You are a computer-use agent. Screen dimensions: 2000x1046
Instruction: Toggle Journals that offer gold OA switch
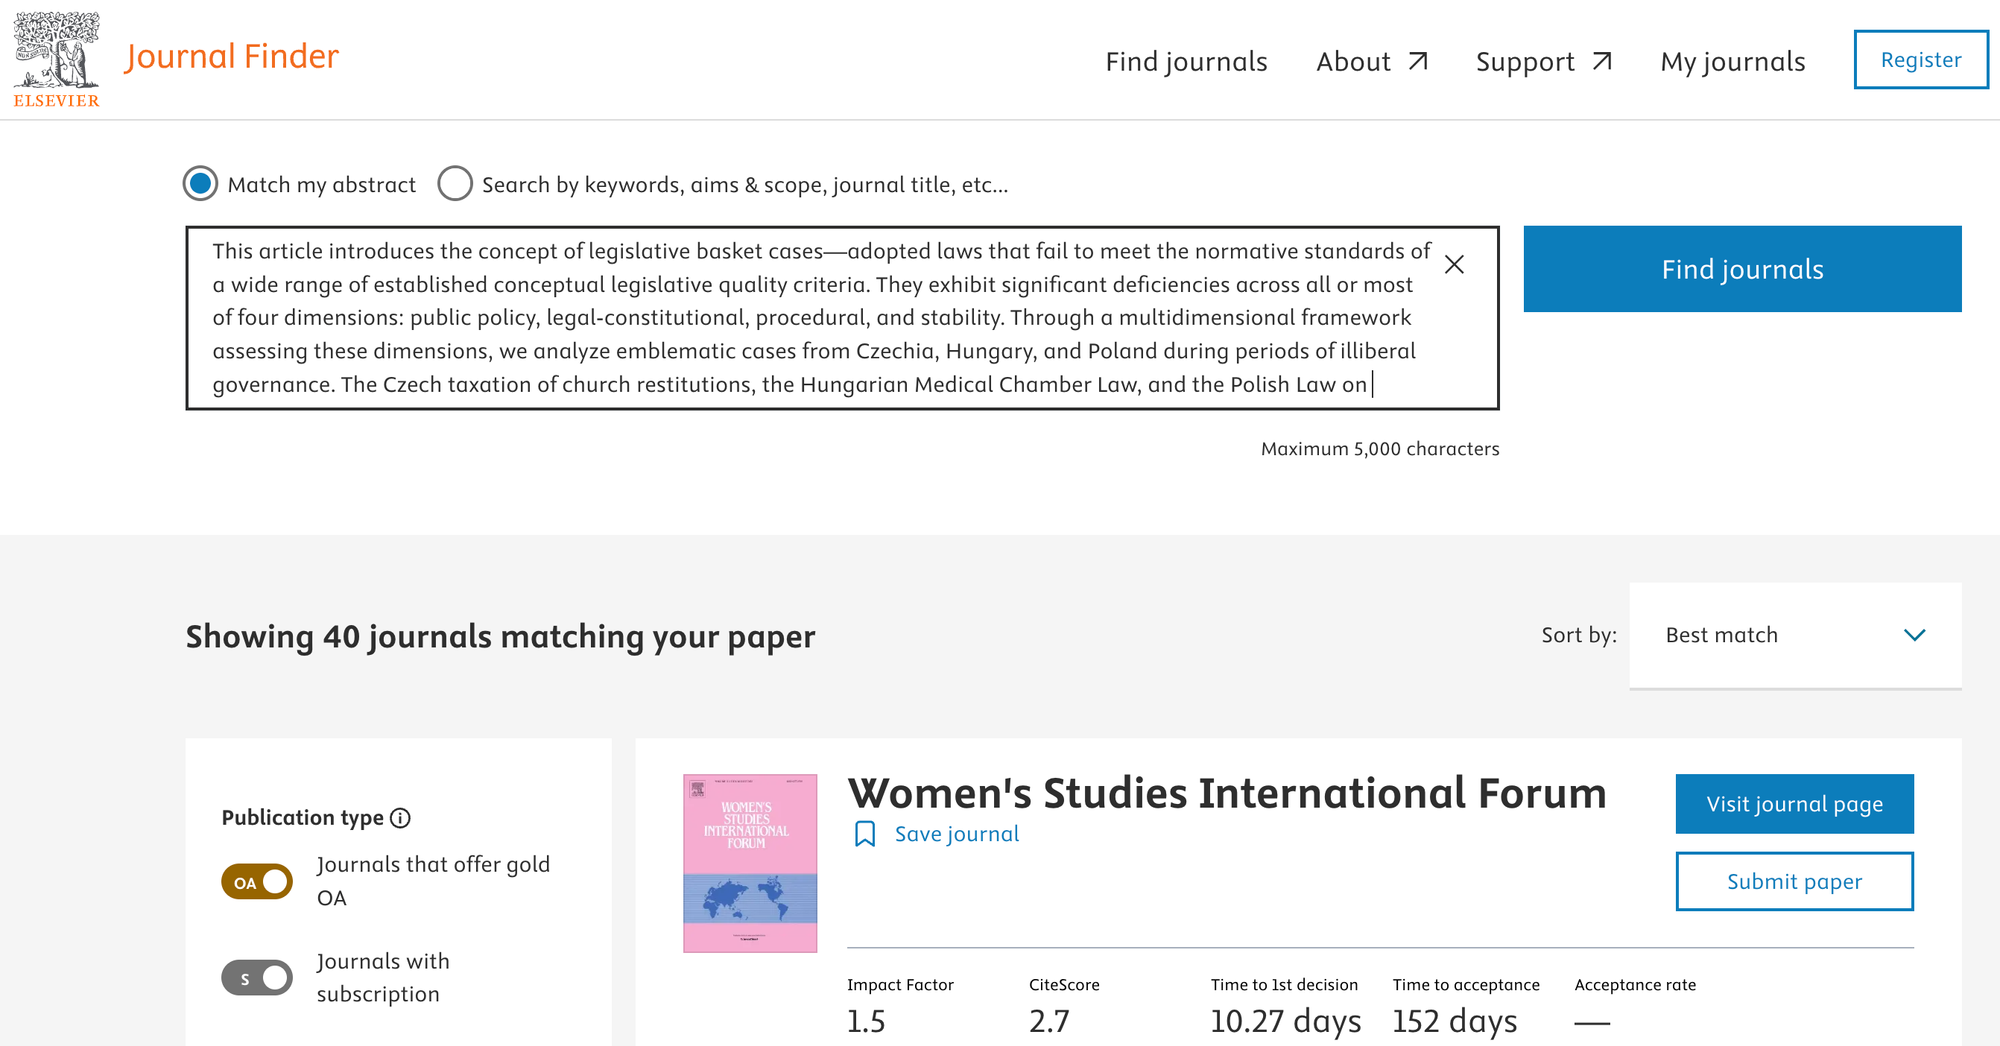[257, 882]
